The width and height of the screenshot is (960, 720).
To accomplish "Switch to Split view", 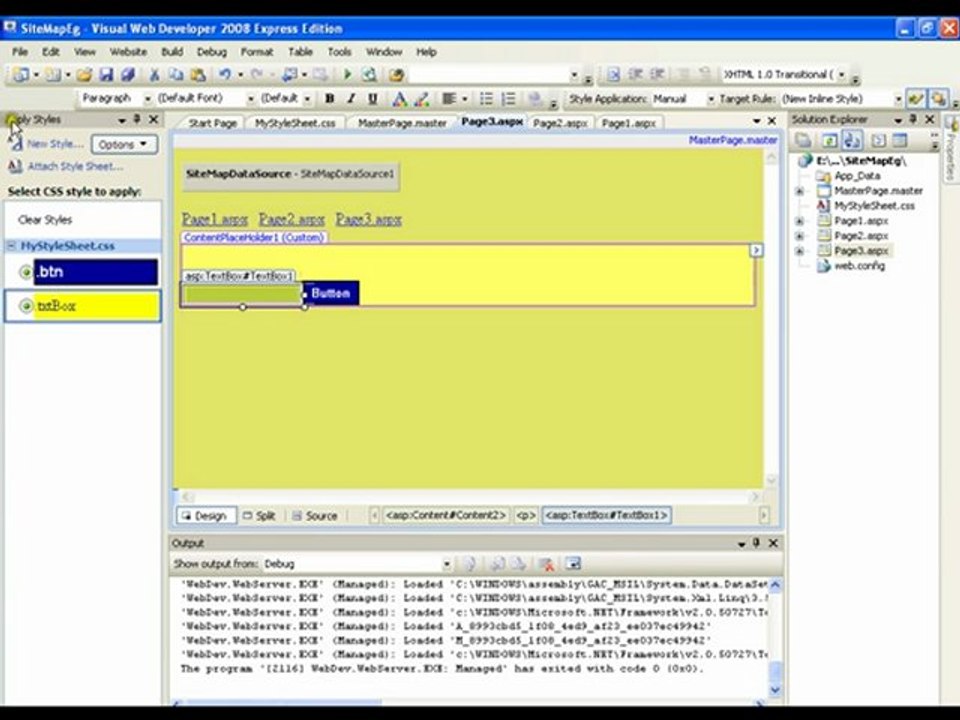I will [259, 516].
